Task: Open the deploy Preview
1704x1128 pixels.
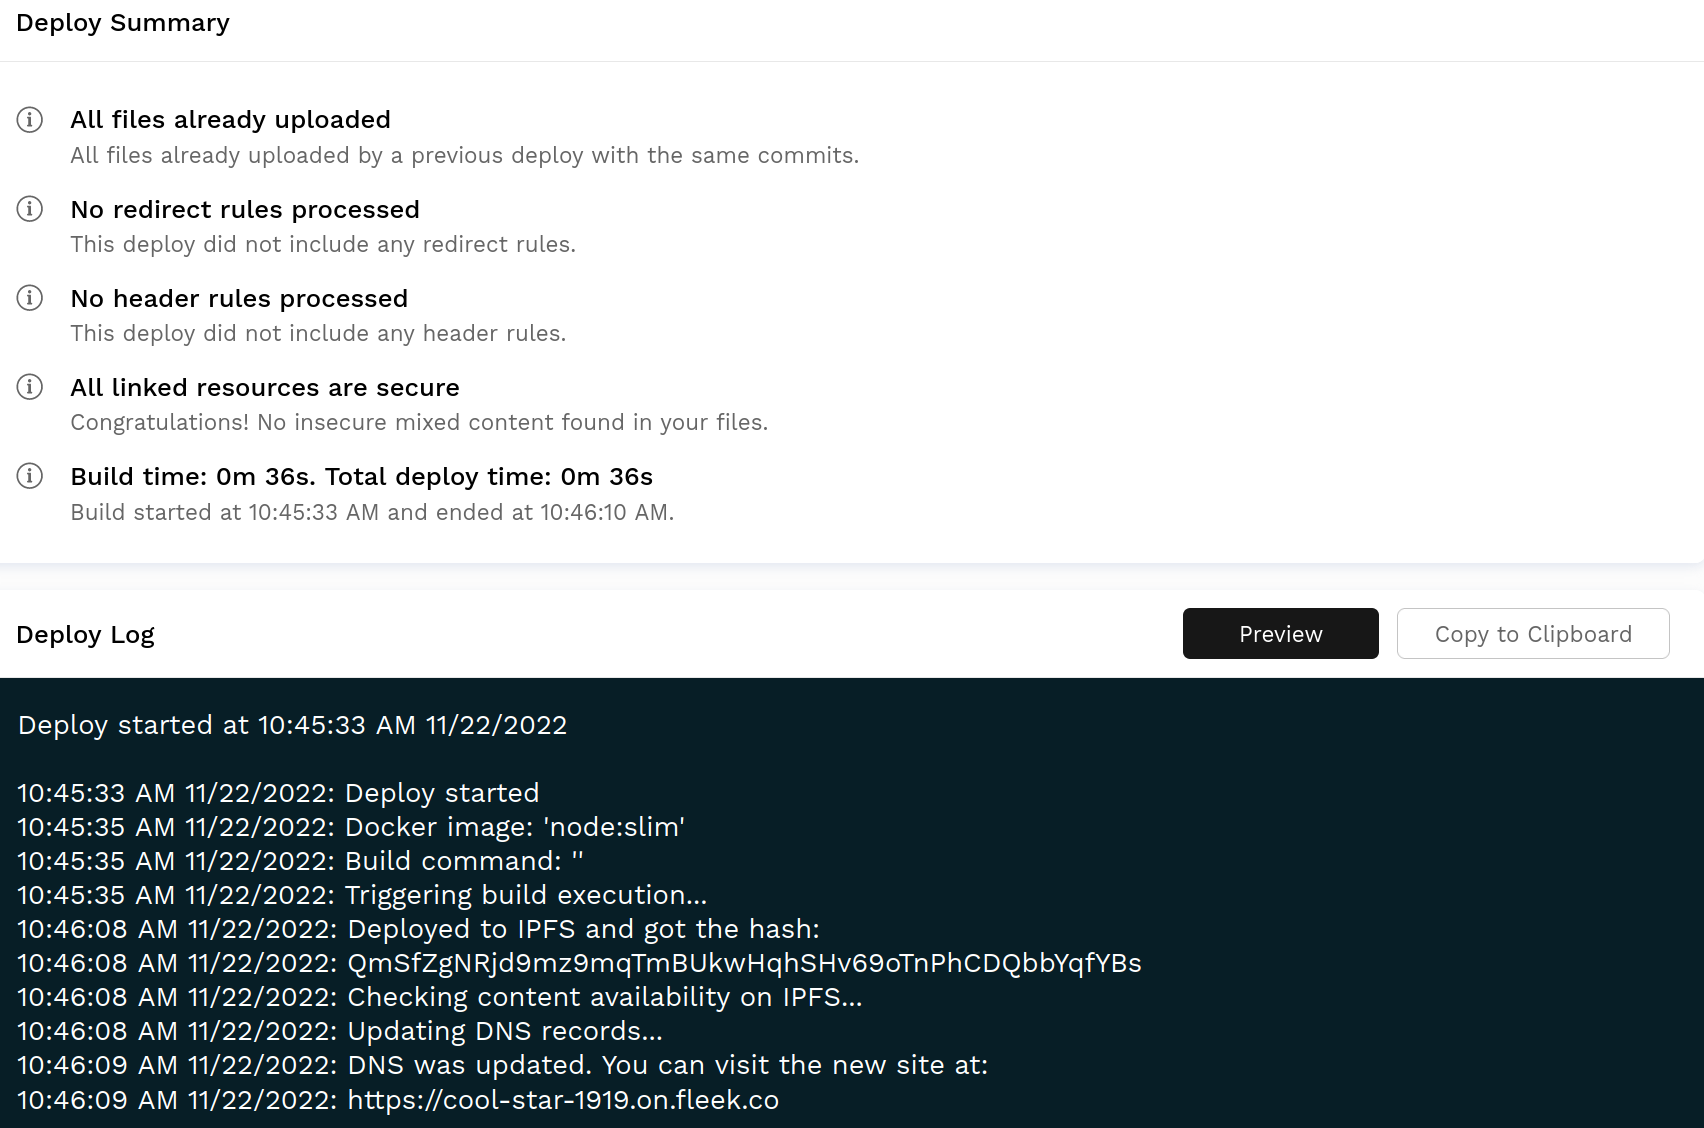Action: pos(1280,634)
